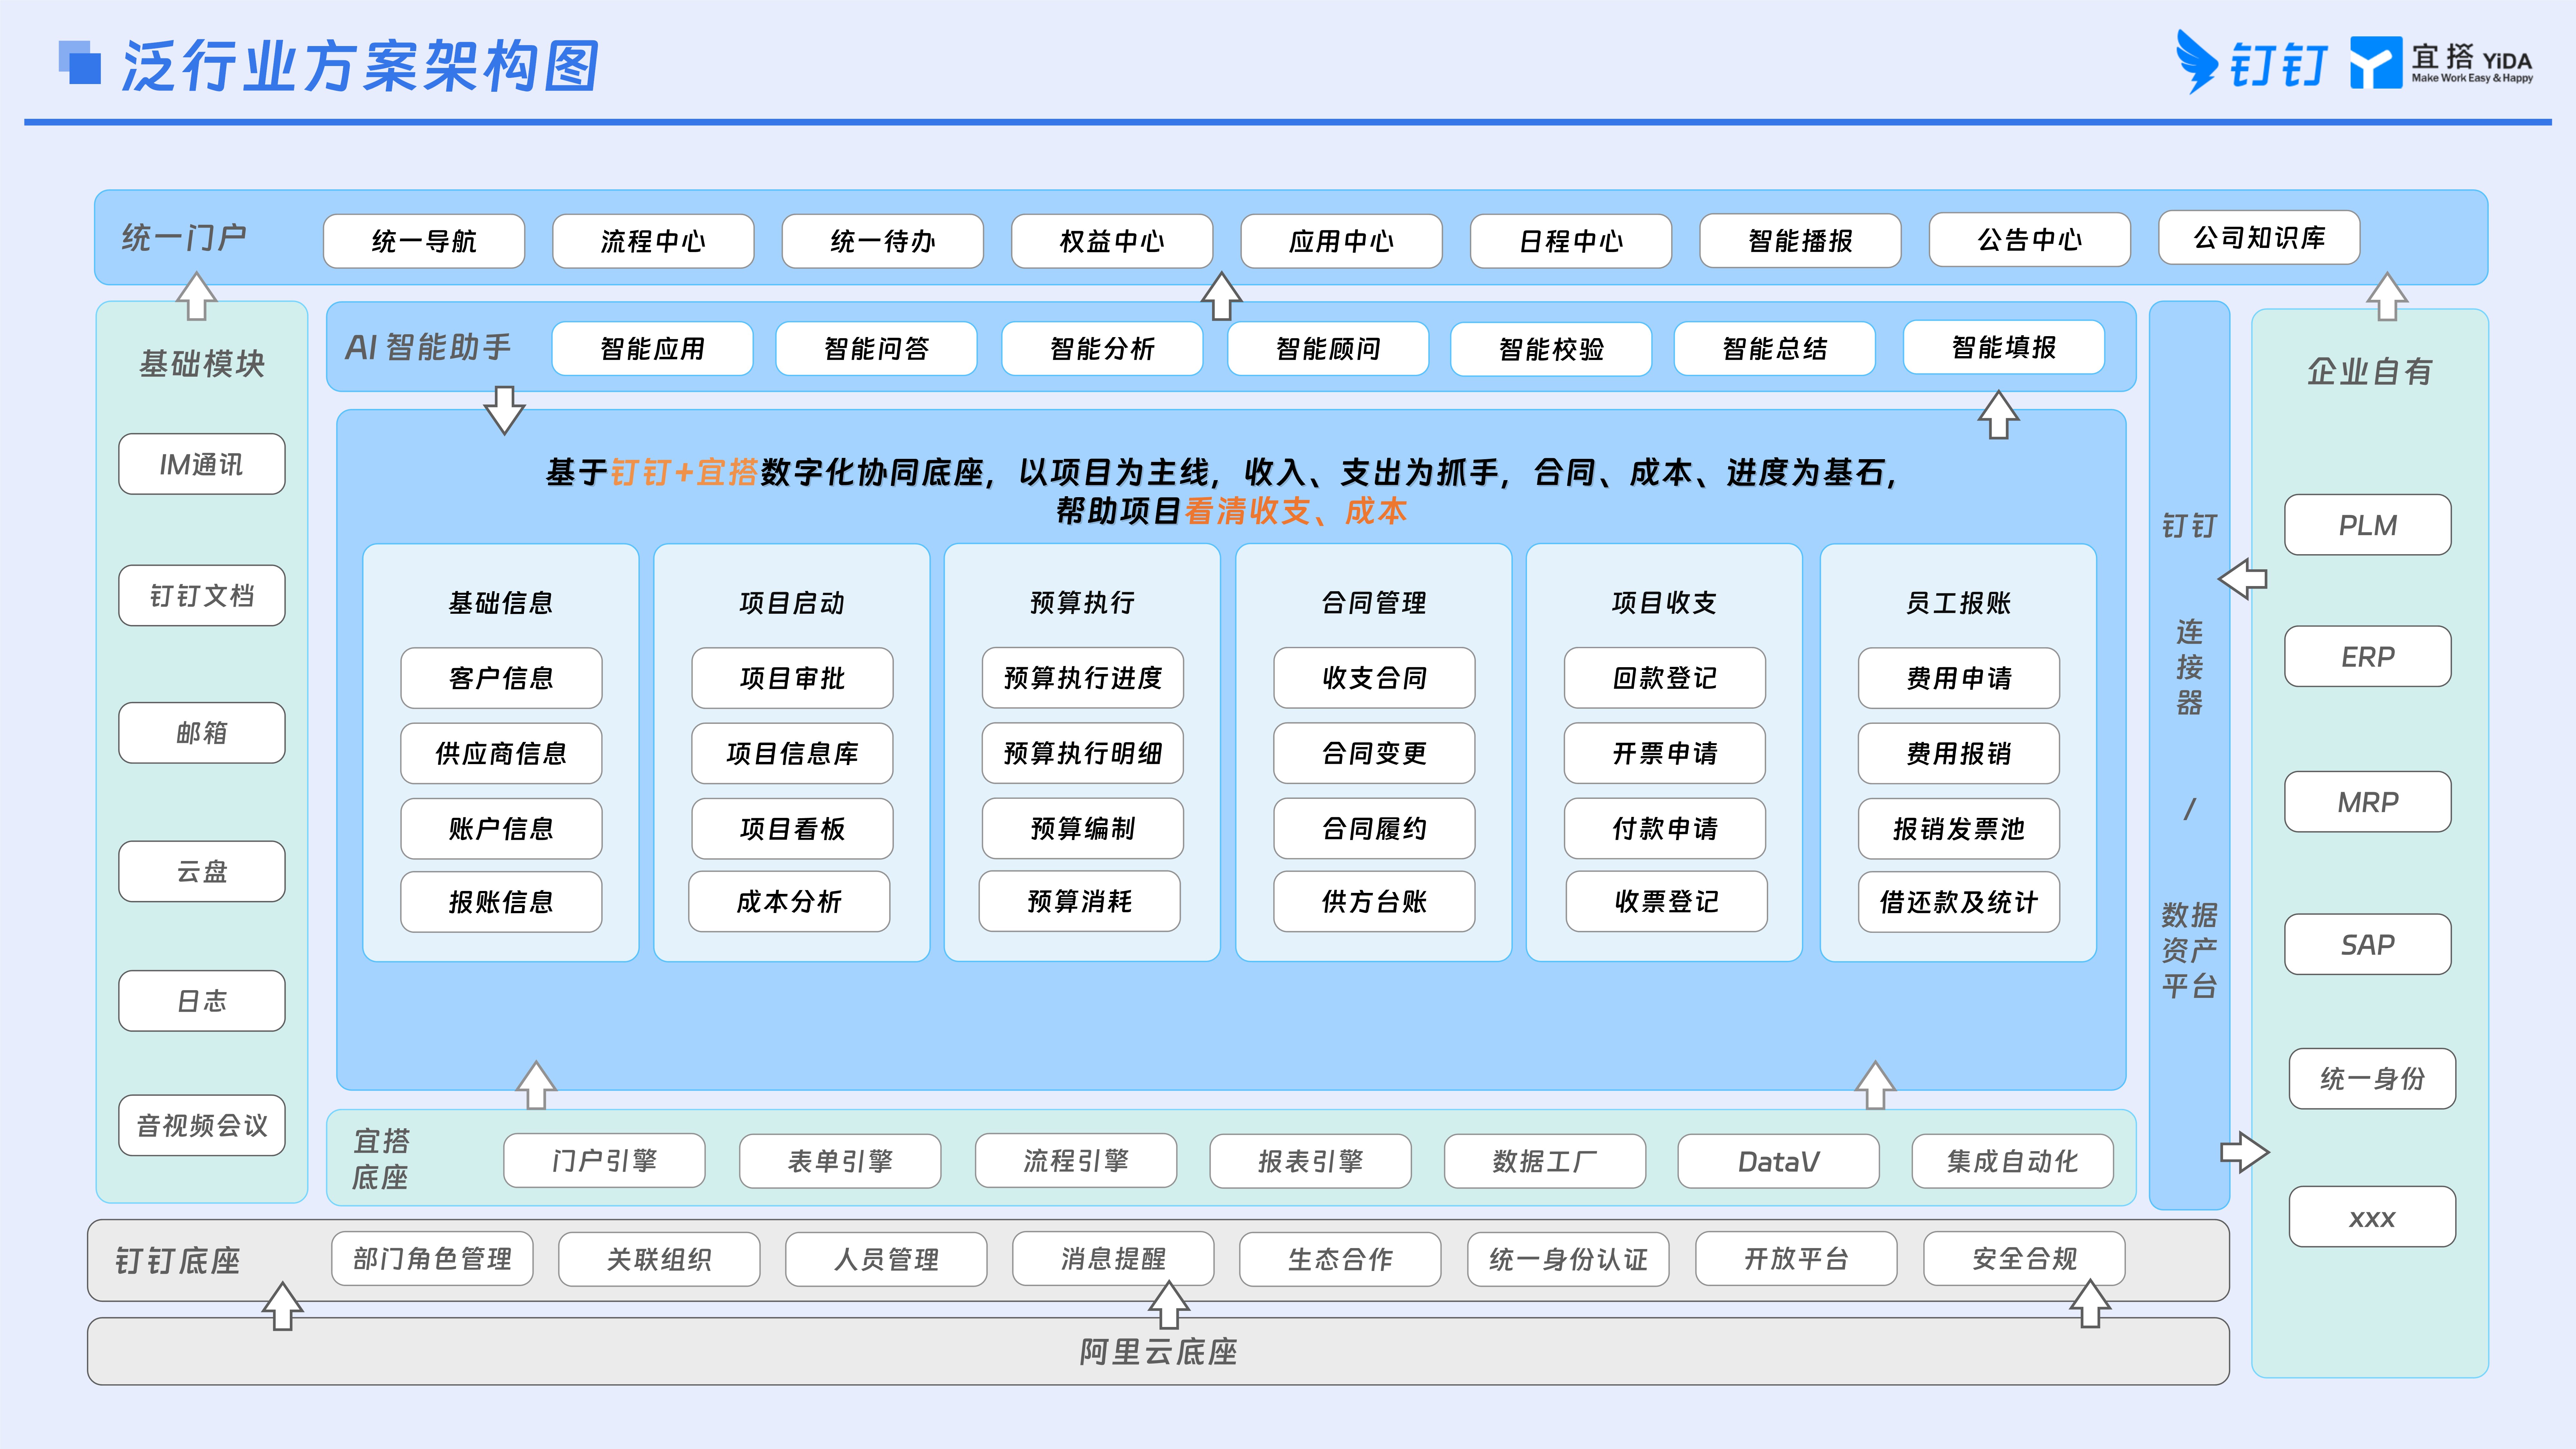Click the 统一待办 box
This screenshot has width=2576, height=1449.
[x=883, y=241]
